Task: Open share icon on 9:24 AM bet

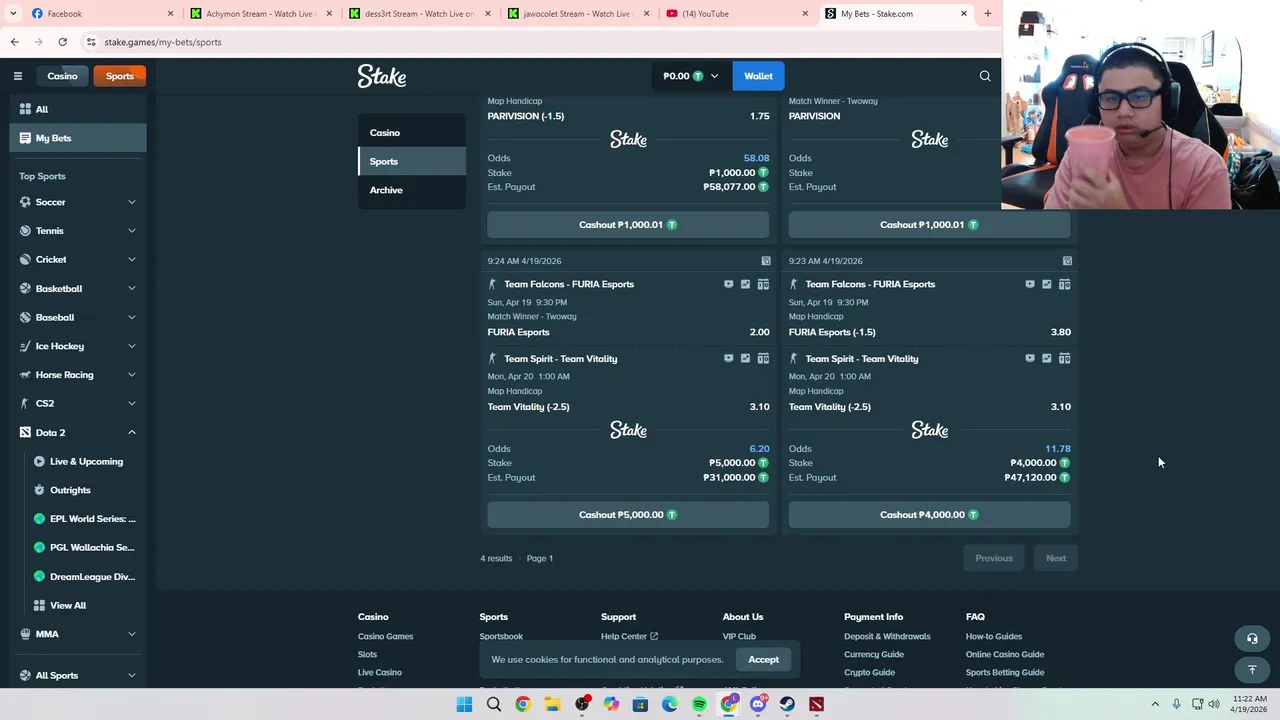Action: [x=766, y=261]
